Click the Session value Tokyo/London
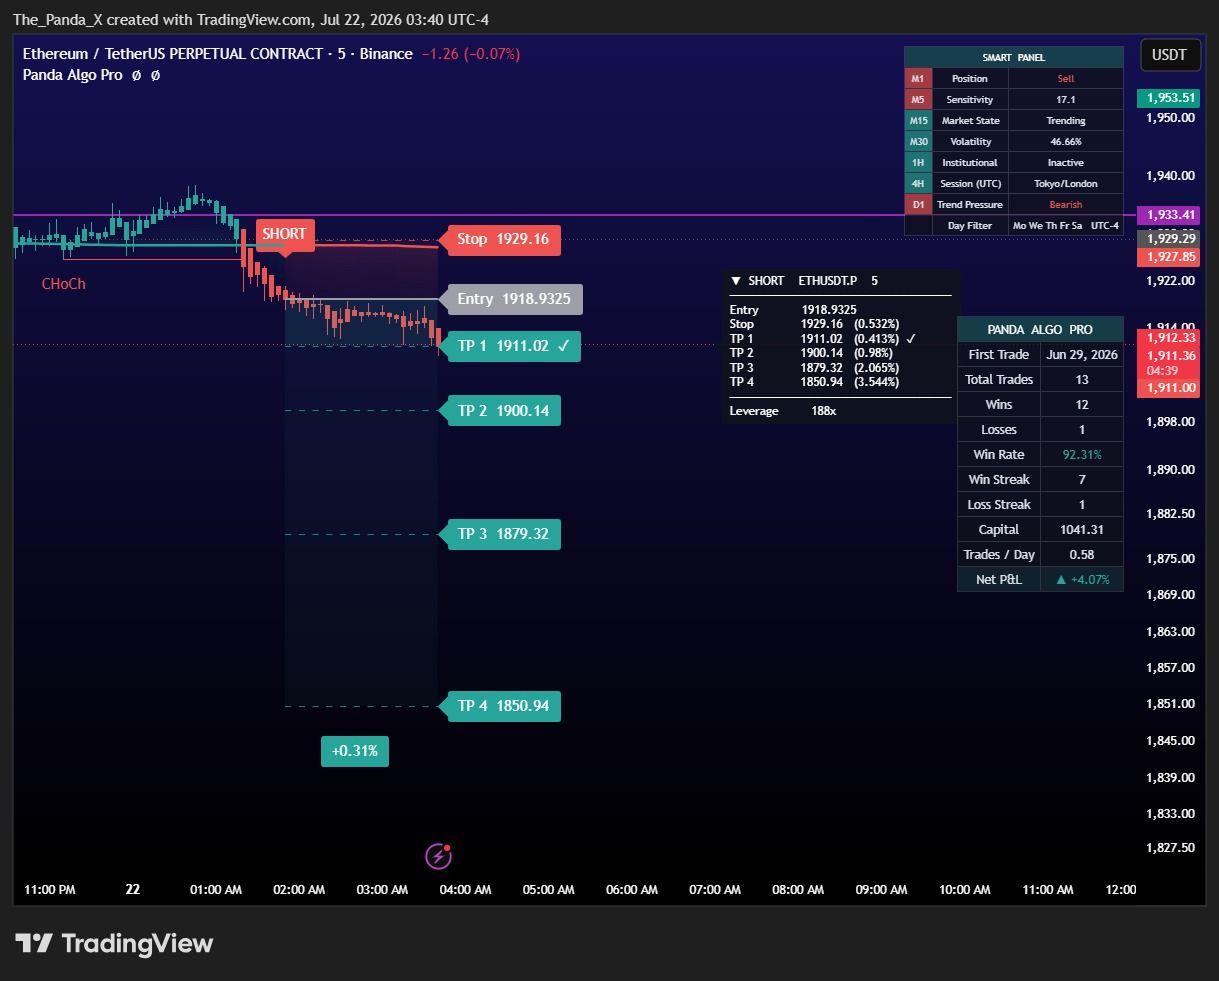 (x=1066, y=183)
